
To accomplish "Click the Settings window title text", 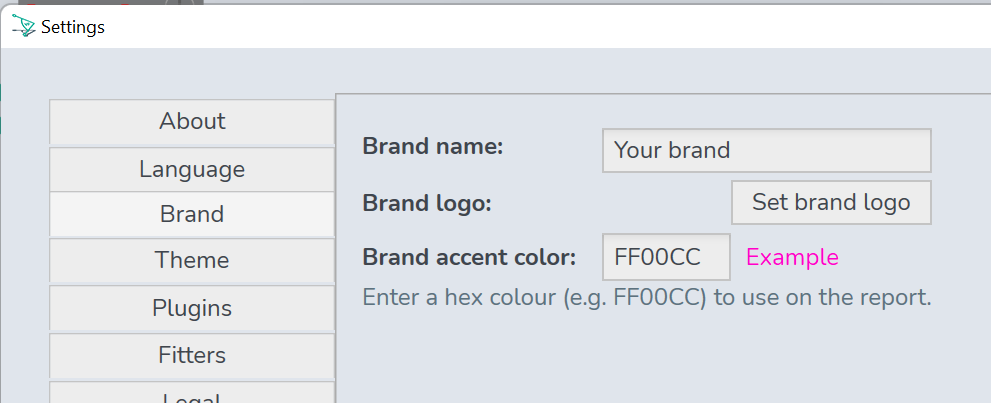I will (73, 27).
